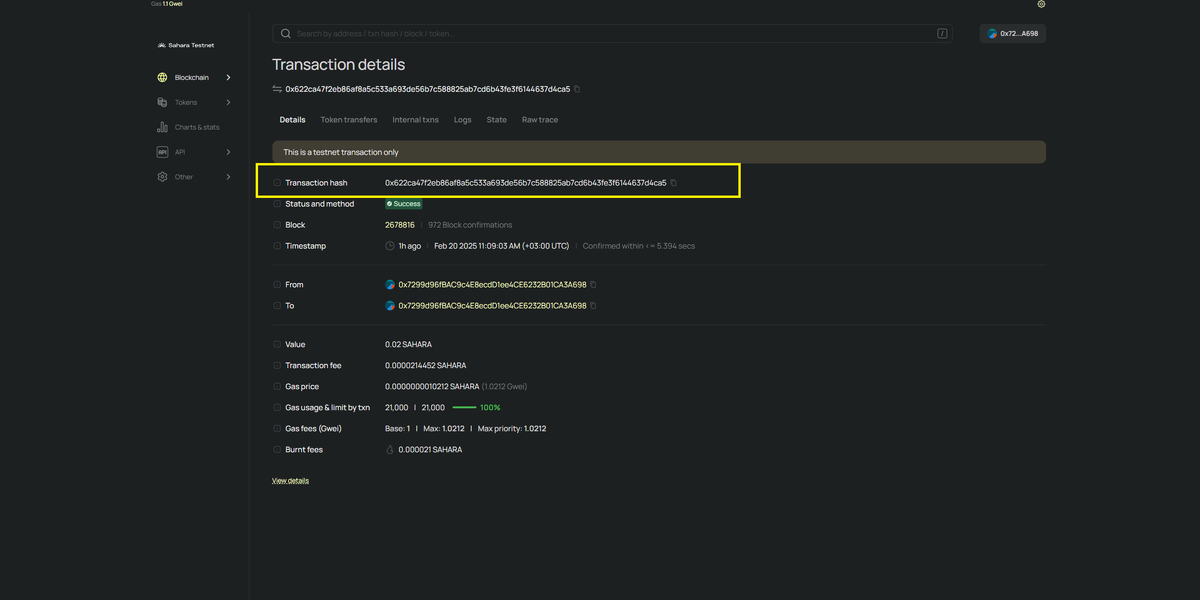Click the info hint icon beside Gas fees (Gwei)

pos(277,429)
